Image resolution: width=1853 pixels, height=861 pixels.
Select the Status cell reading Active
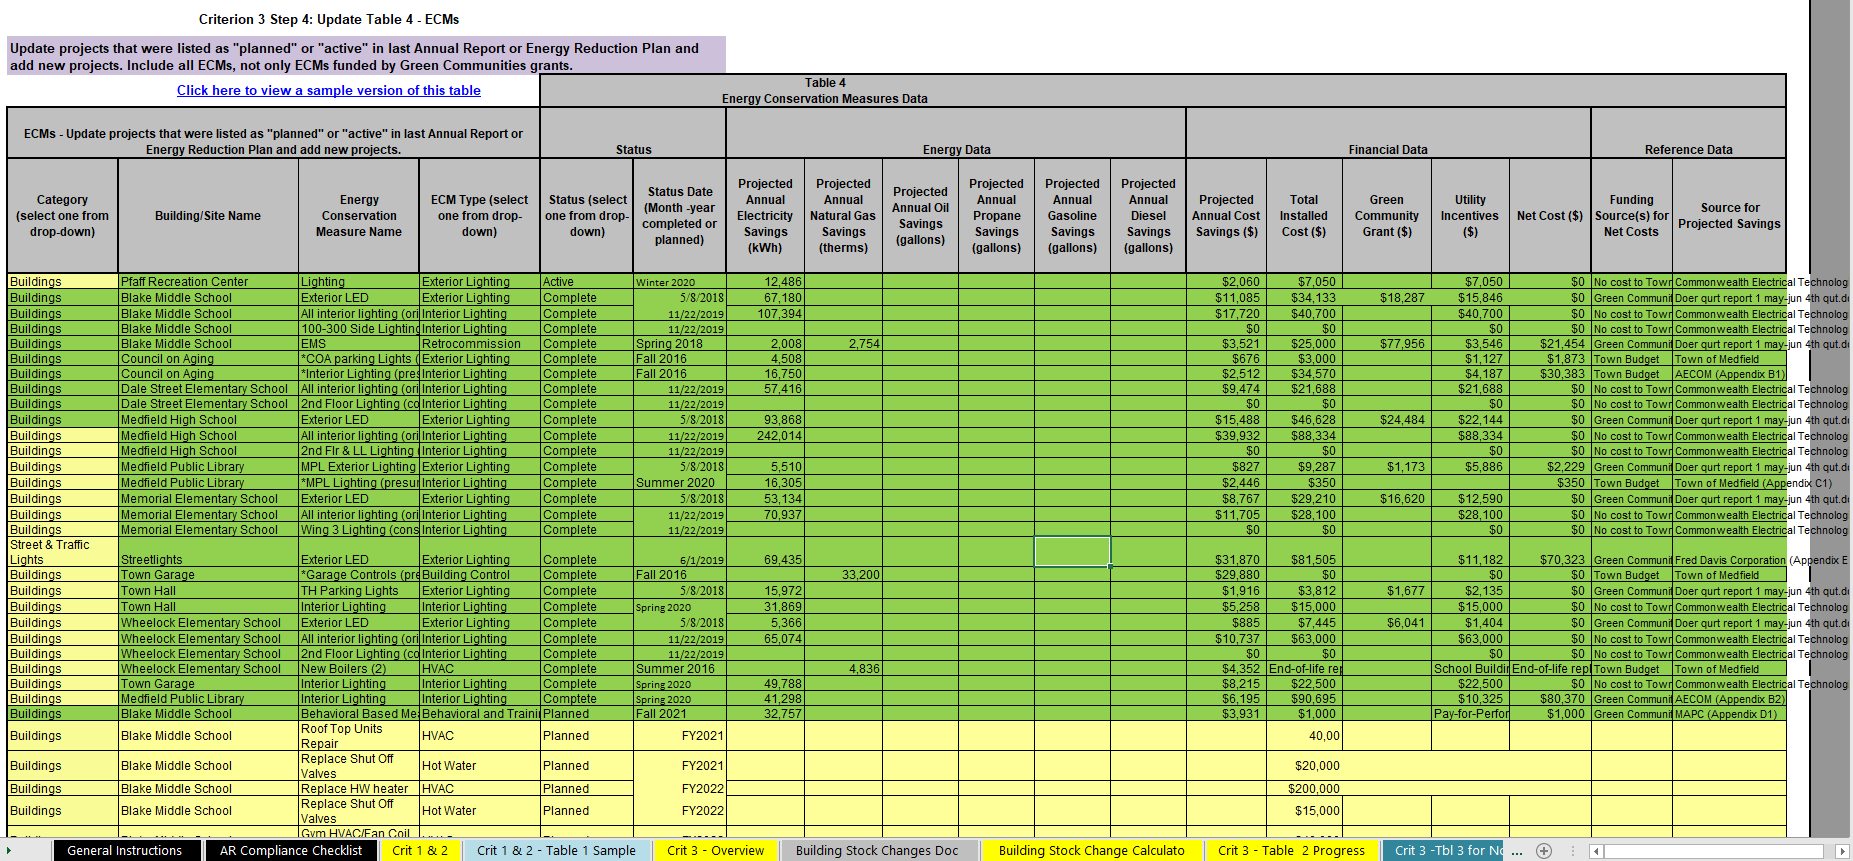tap(586, 282)
